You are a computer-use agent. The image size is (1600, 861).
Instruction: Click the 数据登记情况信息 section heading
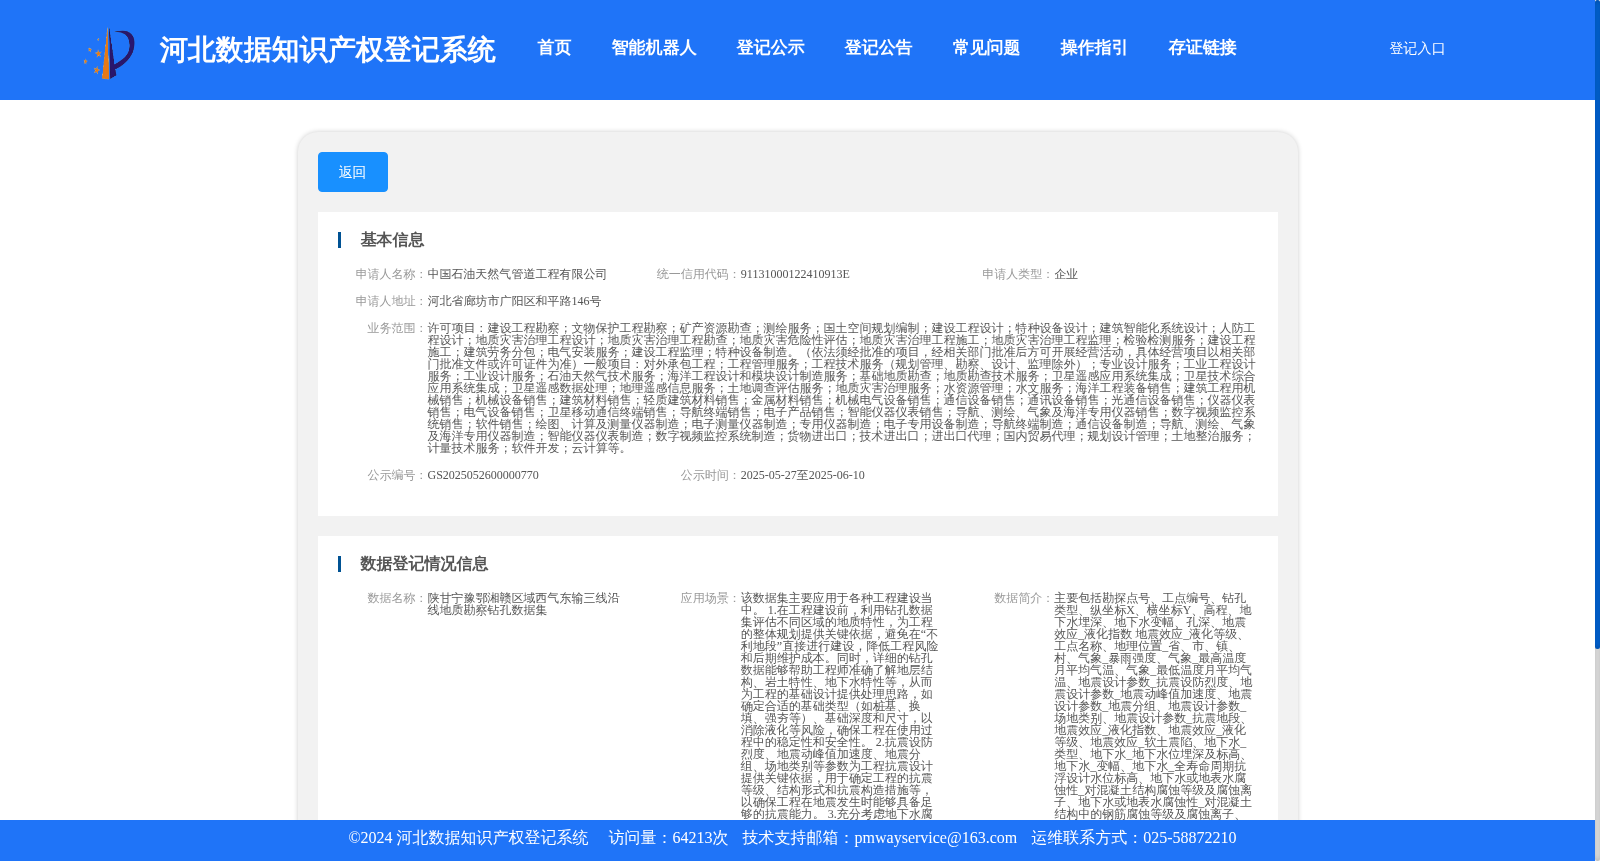pos(424,564)
